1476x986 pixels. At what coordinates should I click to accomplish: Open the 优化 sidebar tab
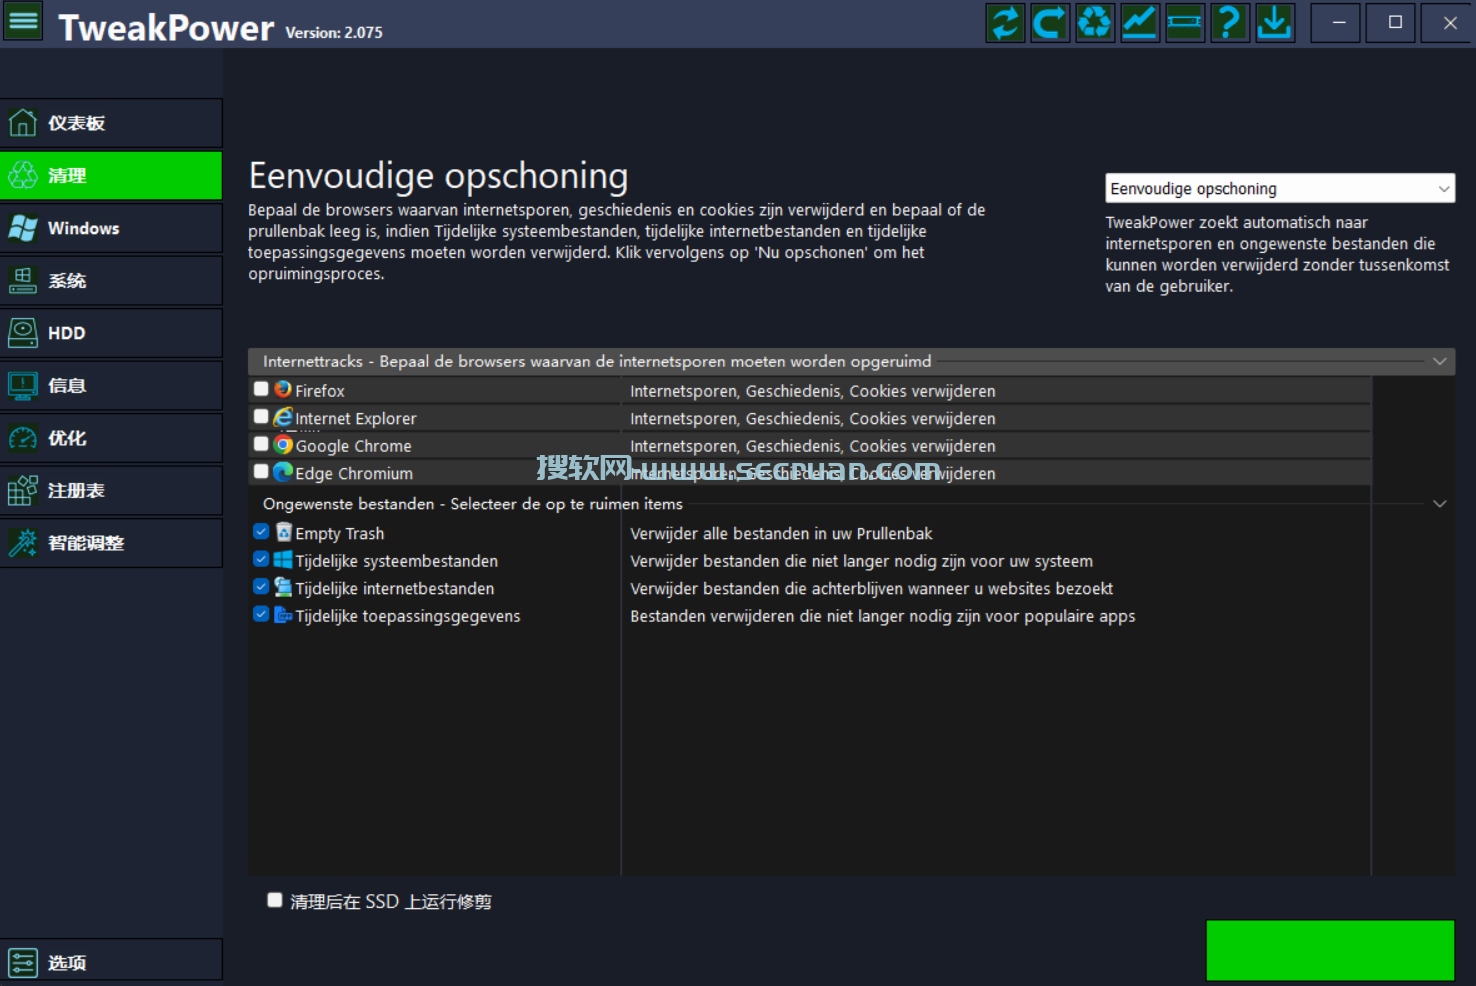[111, 438]
